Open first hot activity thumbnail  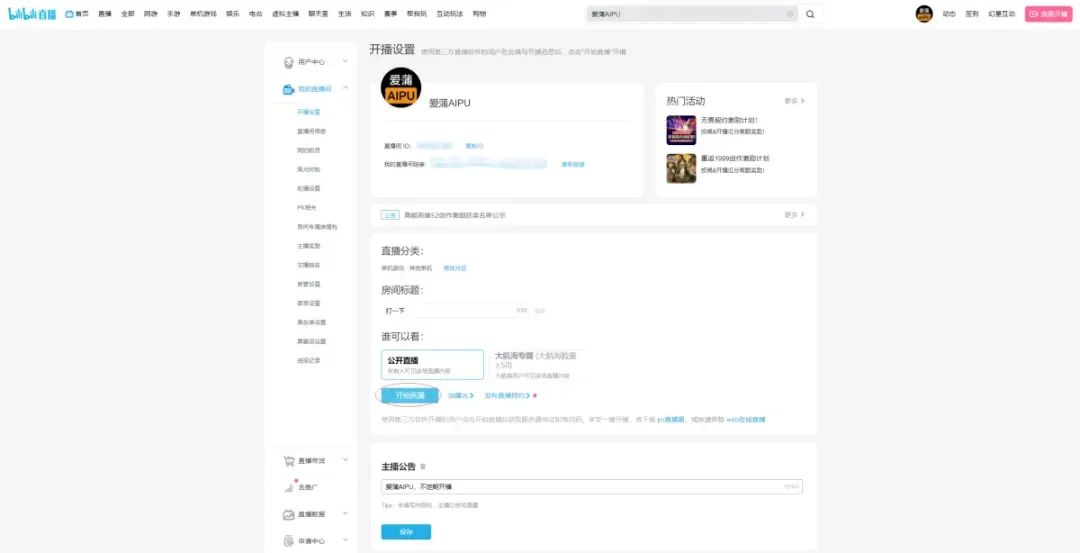[681, 130]
